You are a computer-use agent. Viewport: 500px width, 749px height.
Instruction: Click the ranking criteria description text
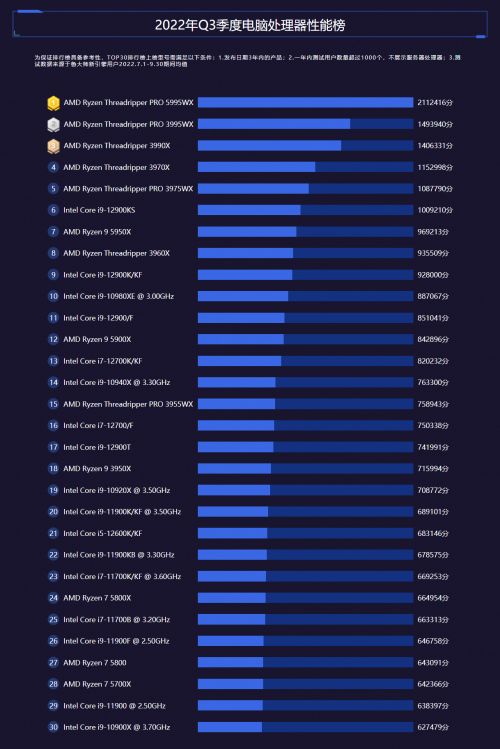point(247,61)
